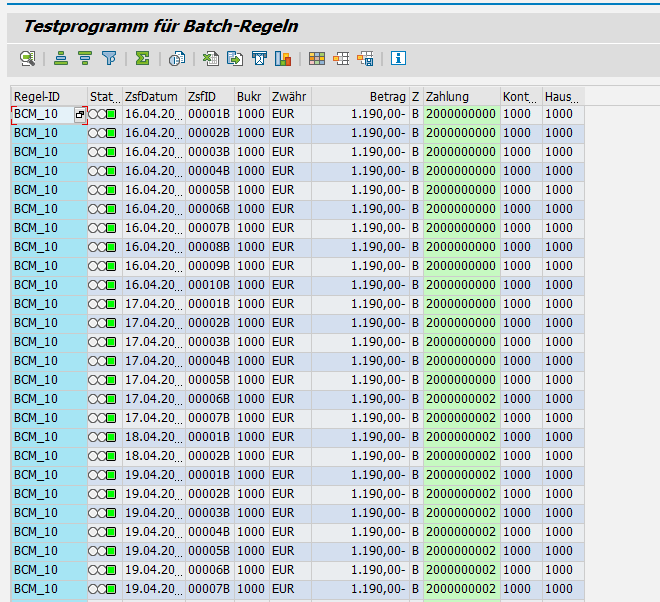This screenshot has width=660, height=602.
Task: Sort the list in descending order
Action: (x=85, y=58)
